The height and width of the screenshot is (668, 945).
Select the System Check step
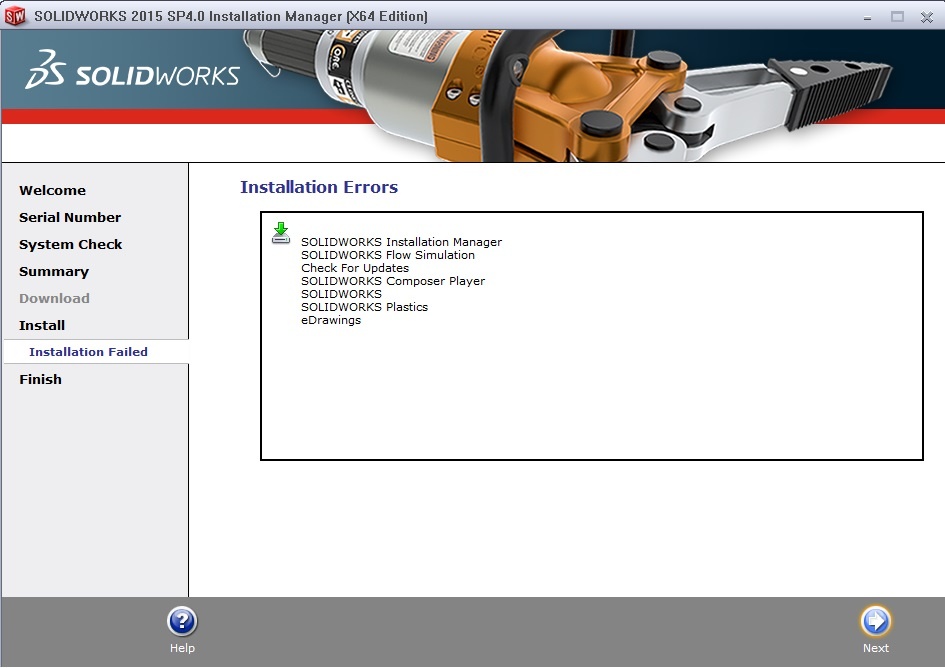(71, 245)
